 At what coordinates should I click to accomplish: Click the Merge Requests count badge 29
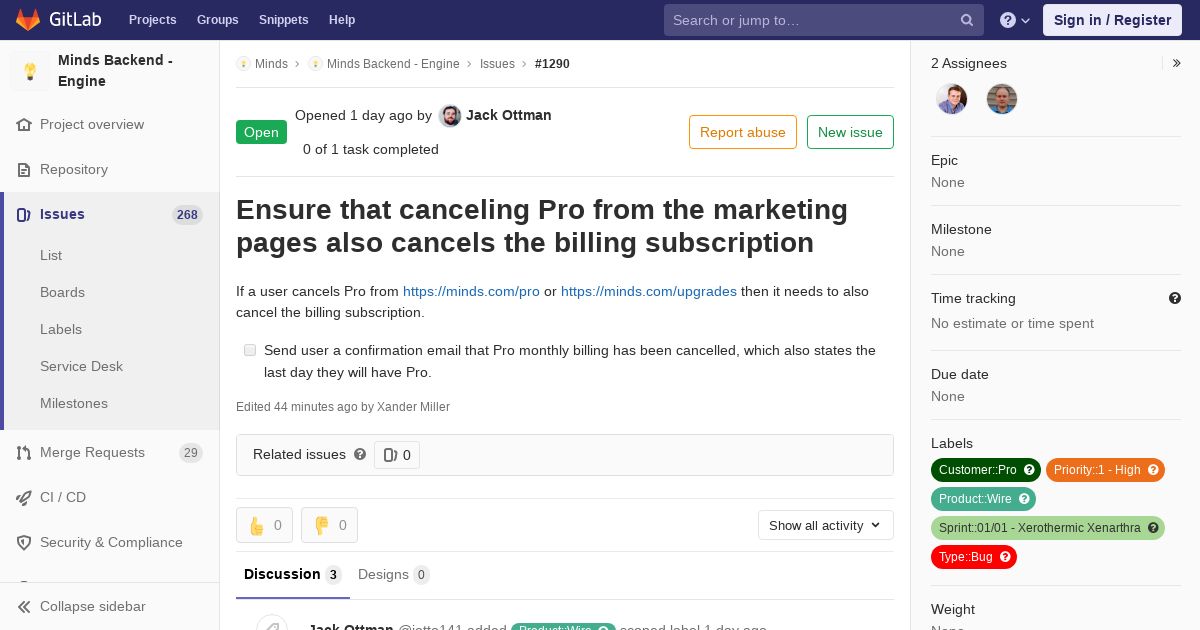tap(190, 453)
